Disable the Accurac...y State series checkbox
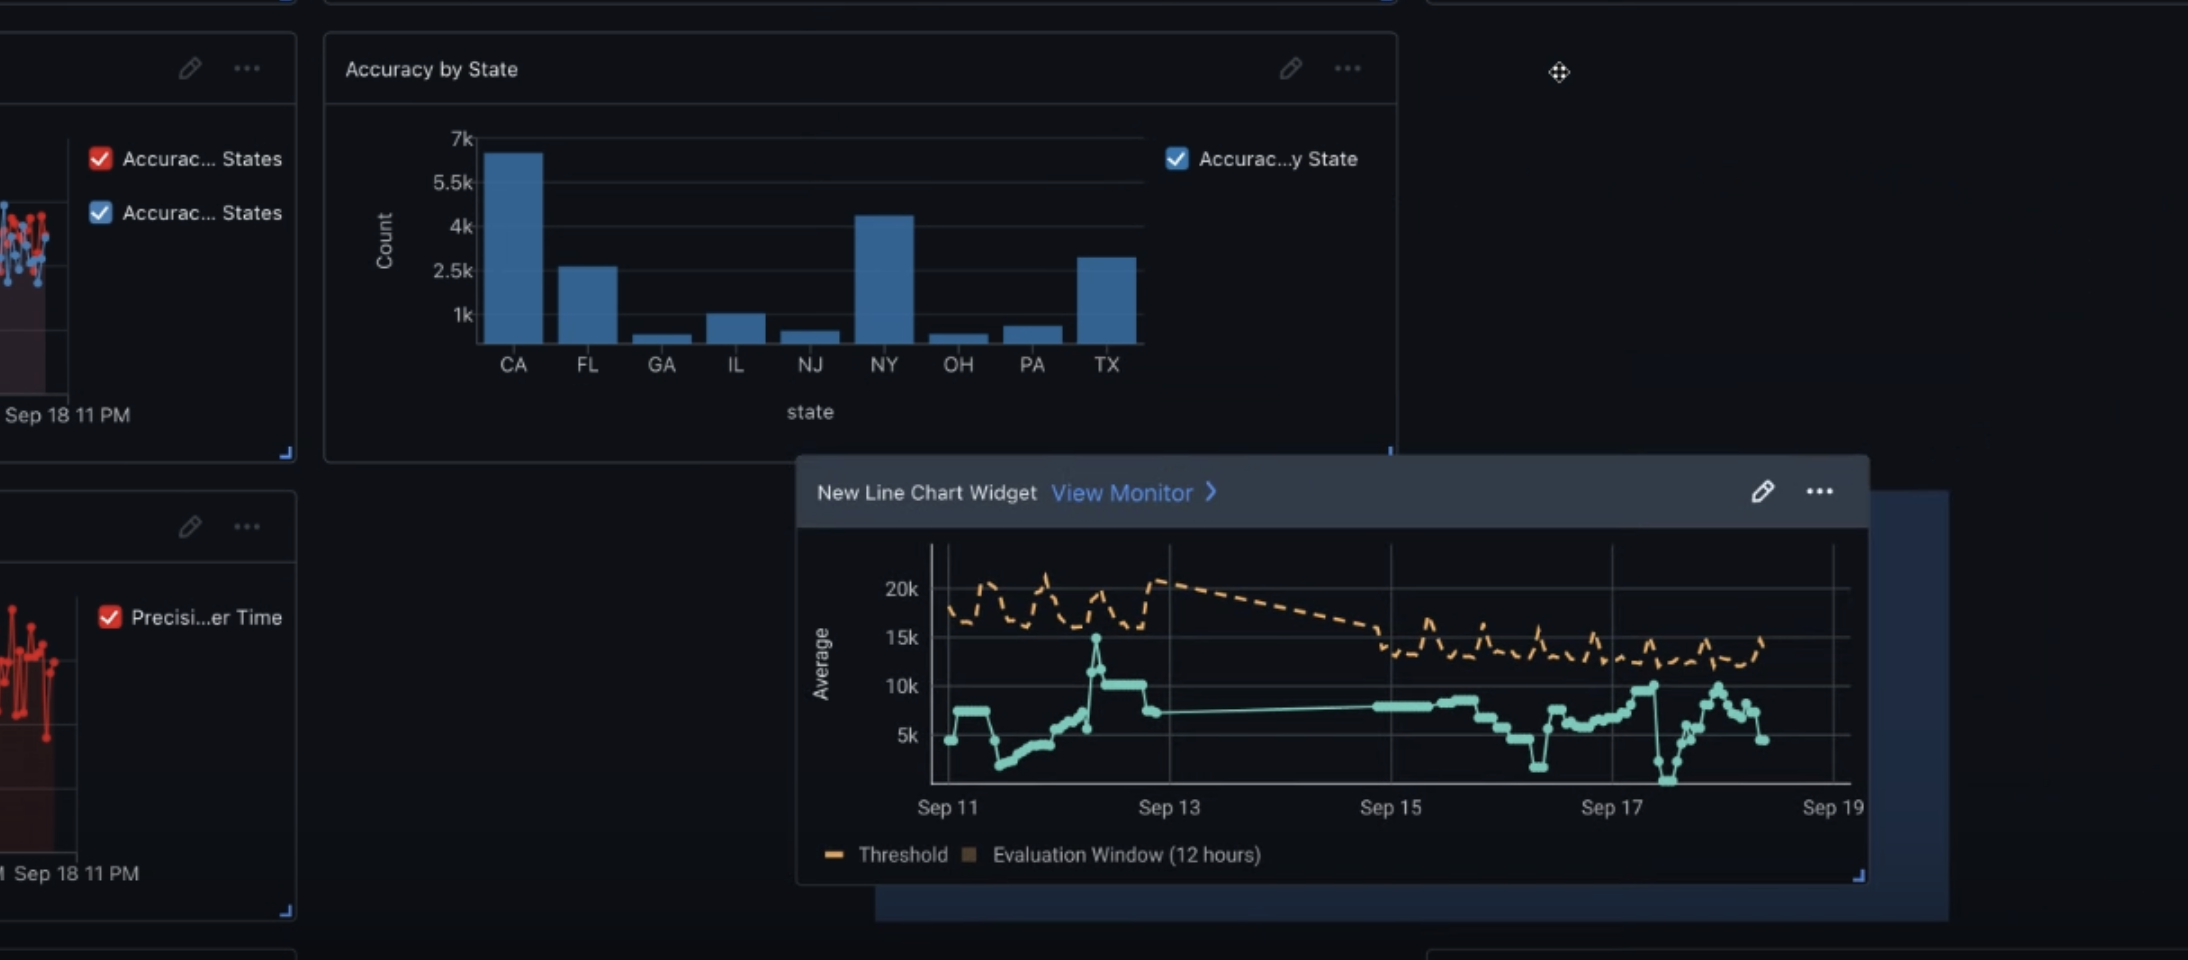2188x960 pixels. tap(1177, 159)
